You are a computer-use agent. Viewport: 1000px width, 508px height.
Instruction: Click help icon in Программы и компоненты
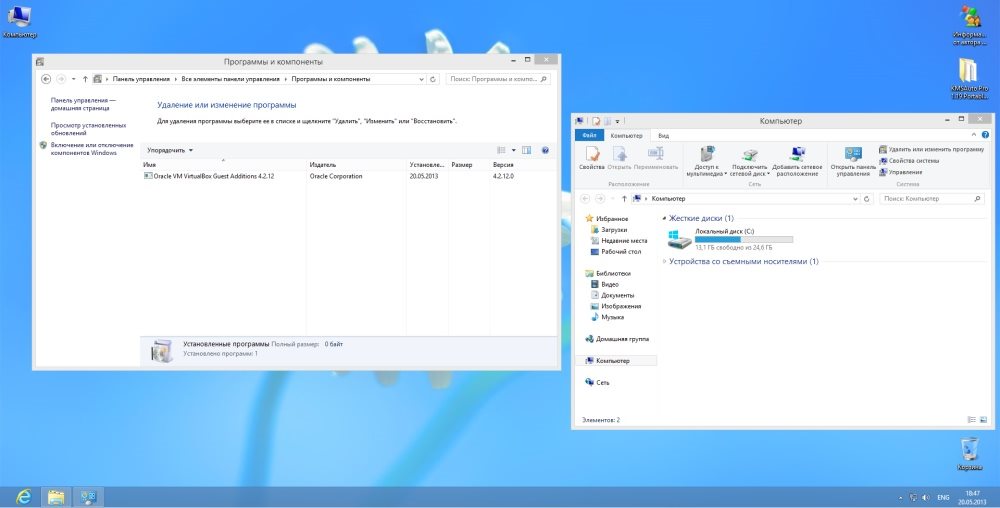pyautogui.click(x=545, y=150)
